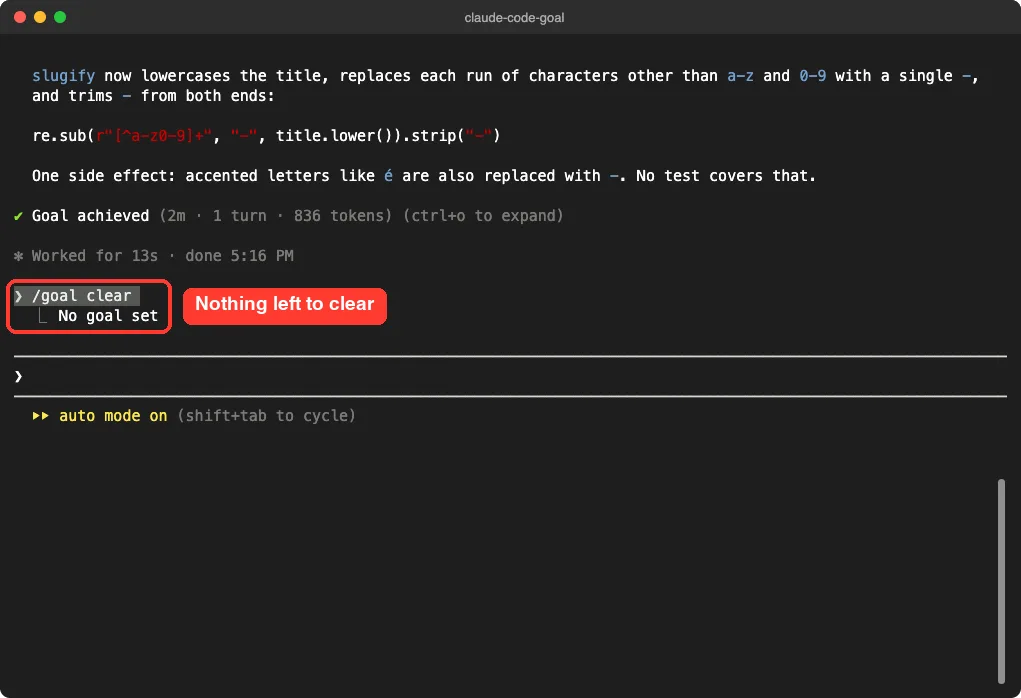Click the yellow fast-forward auto mode icon
Screen dimensions: 1021x698
point(40,416)
